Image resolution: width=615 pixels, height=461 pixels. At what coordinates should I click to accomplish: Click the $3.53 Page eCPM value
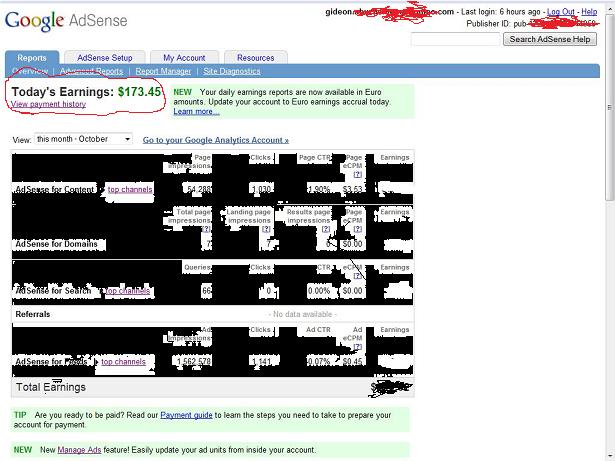[x=352, y=189]
